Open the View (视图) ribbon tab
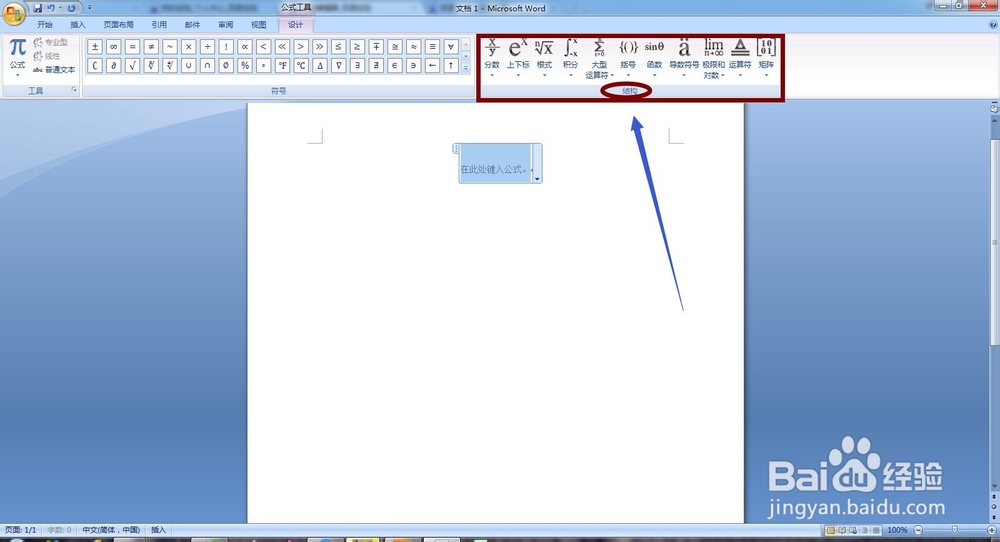The width and height of the screenshot is (1000, 542). (258, 25)
